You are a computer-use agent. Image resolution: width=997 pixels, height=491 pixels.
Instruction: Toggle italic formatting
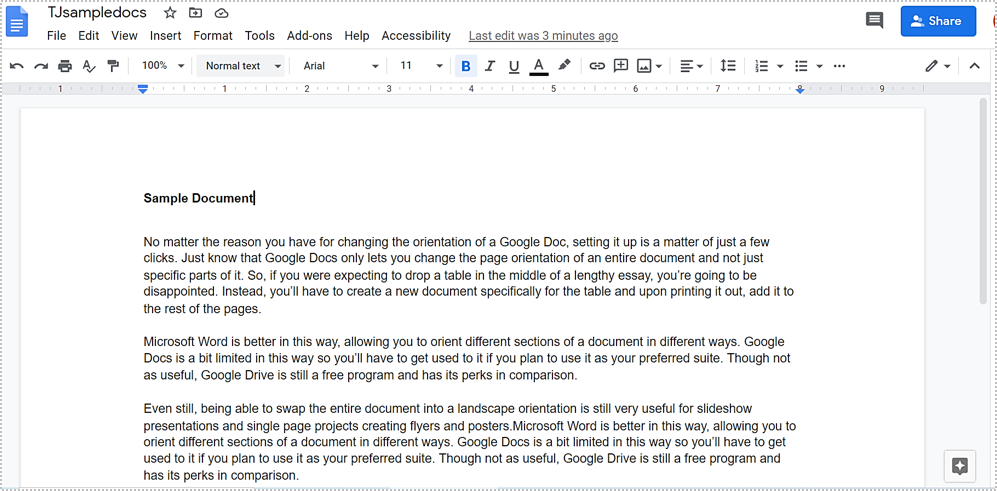click(490, 66)
